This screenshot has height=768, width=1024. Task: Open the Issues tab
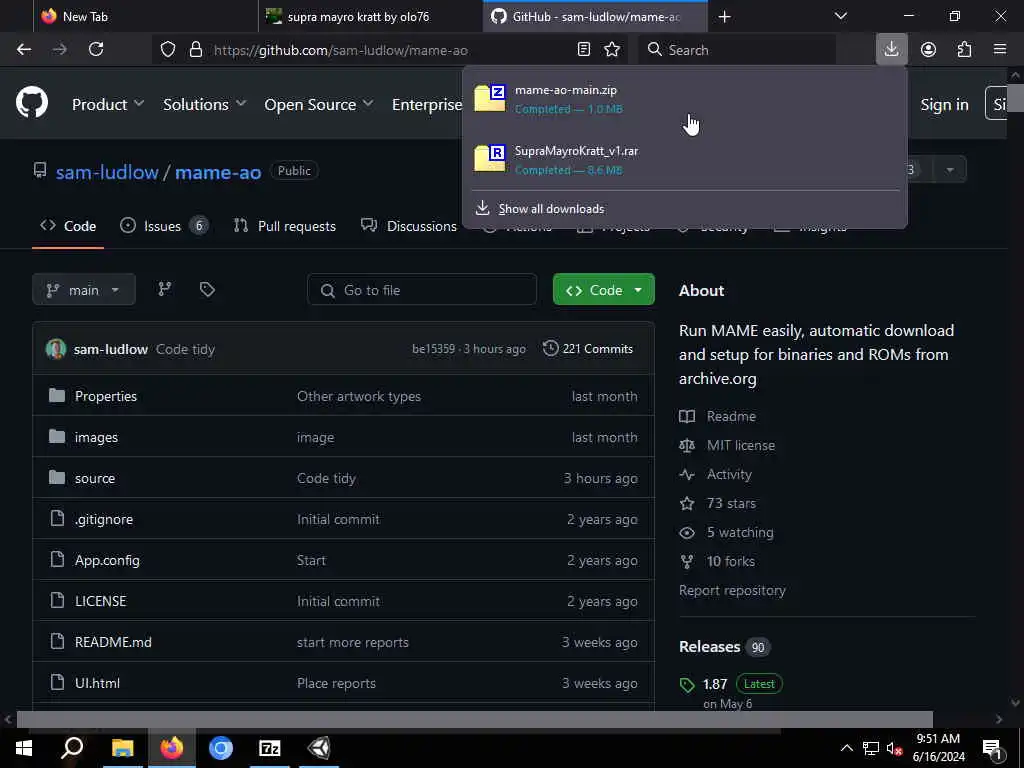click(x=164, y=226)
